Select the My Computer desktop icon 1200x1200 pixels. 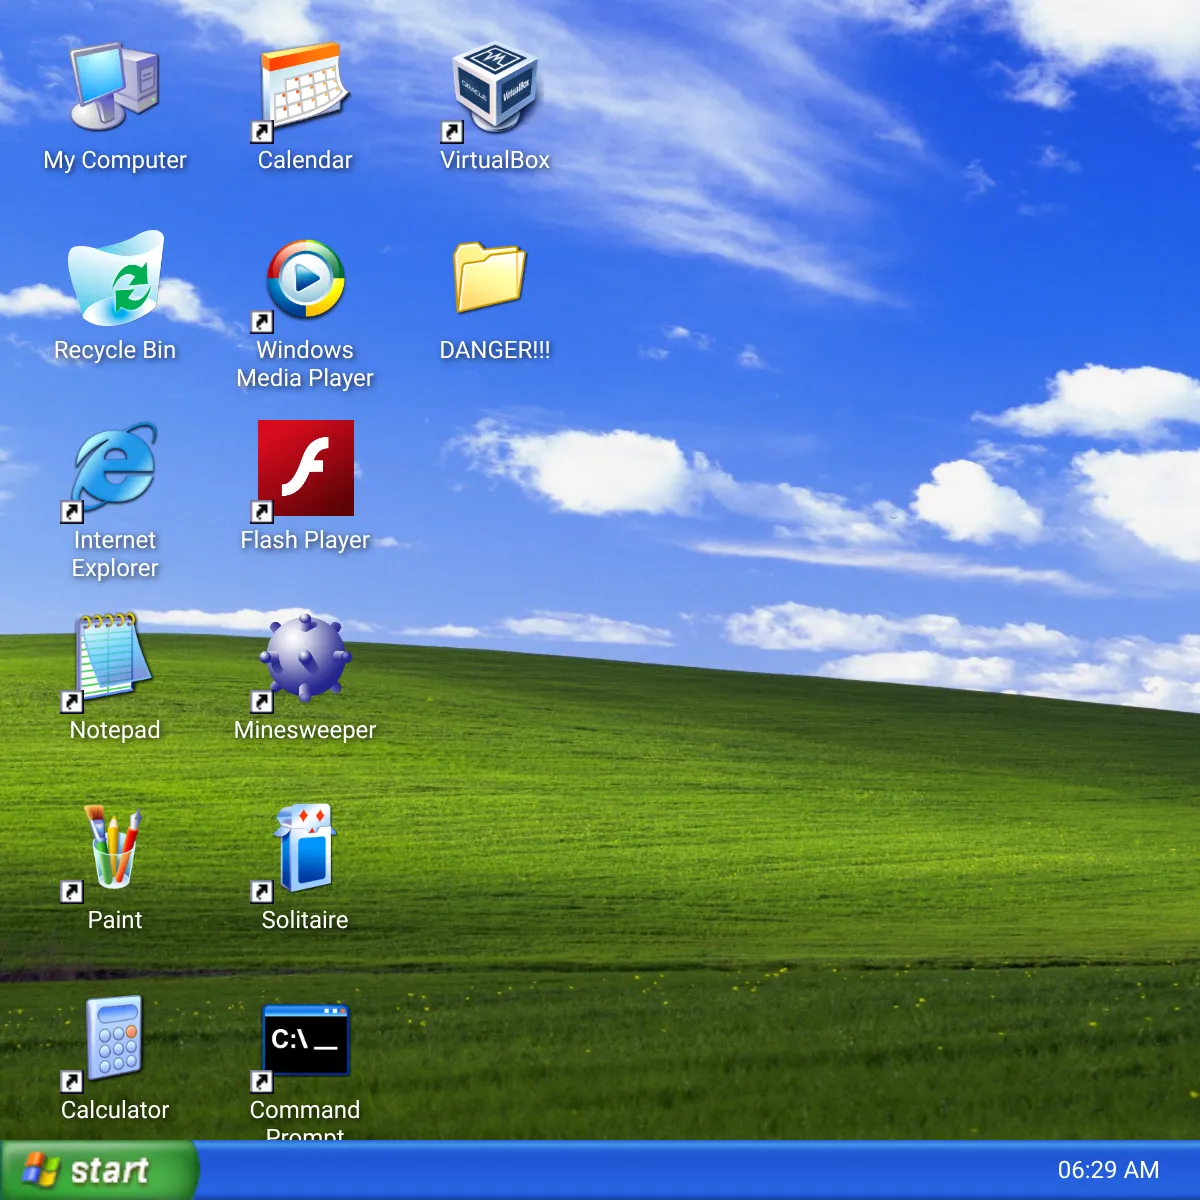click(x=115, y=86)
